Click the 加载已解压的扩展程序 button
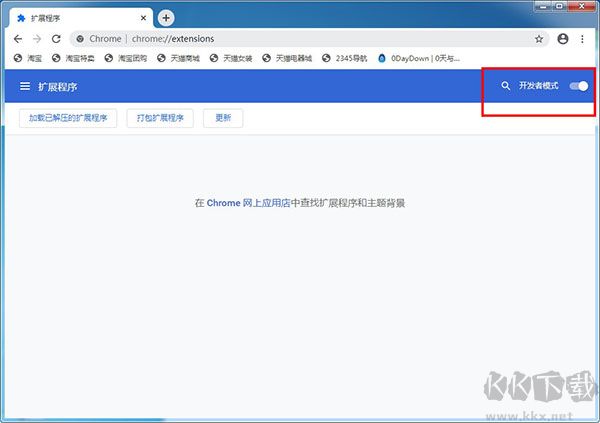This screenshot has width=600, height=423. (x=68, y=118)
